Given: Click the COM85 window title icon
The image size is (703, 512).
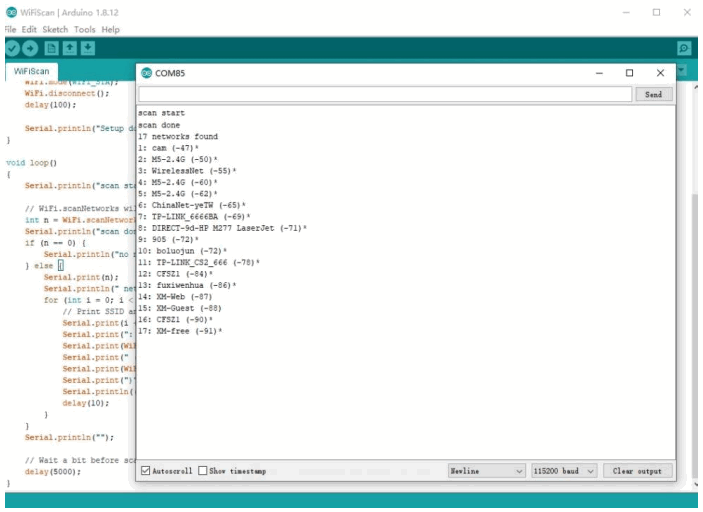Looking at the screenshot, I should [146, 73].
